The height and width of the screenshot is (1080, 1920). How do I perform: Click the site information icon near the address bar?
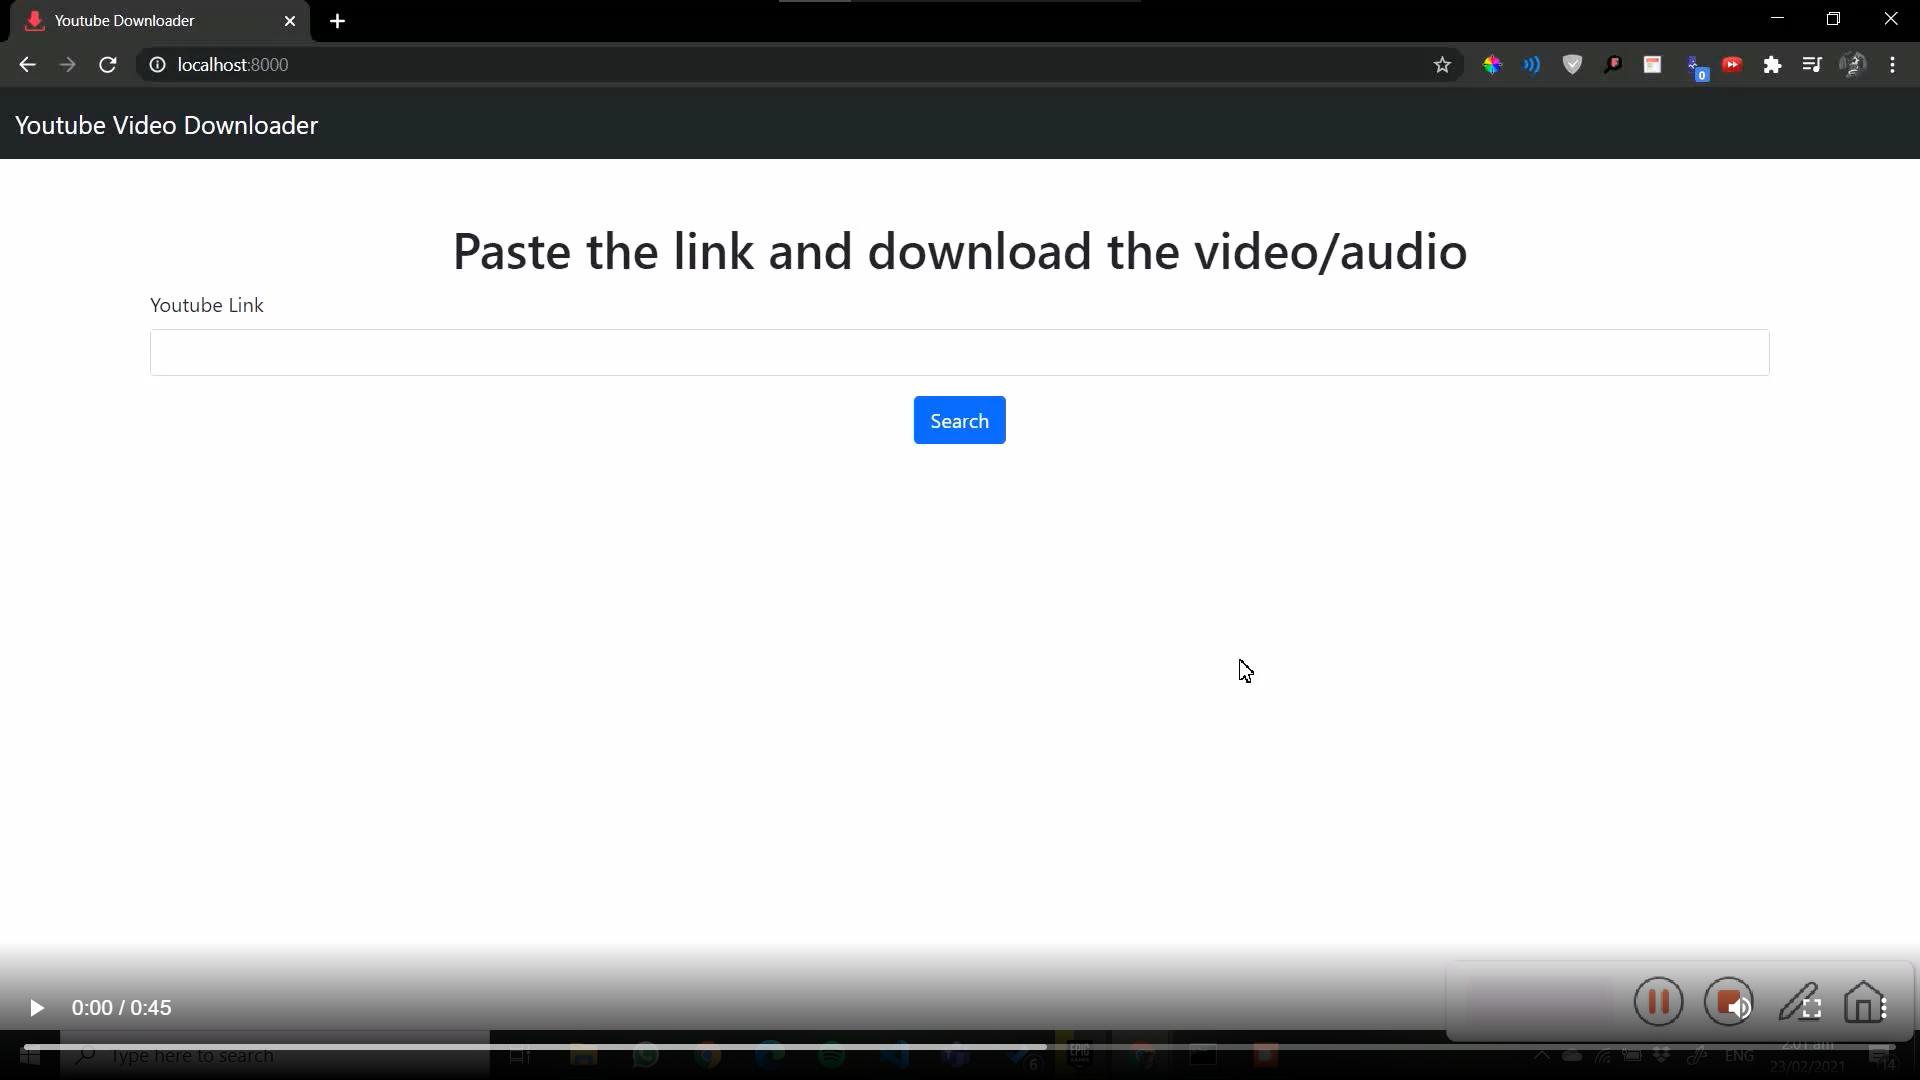click(156, 64)
